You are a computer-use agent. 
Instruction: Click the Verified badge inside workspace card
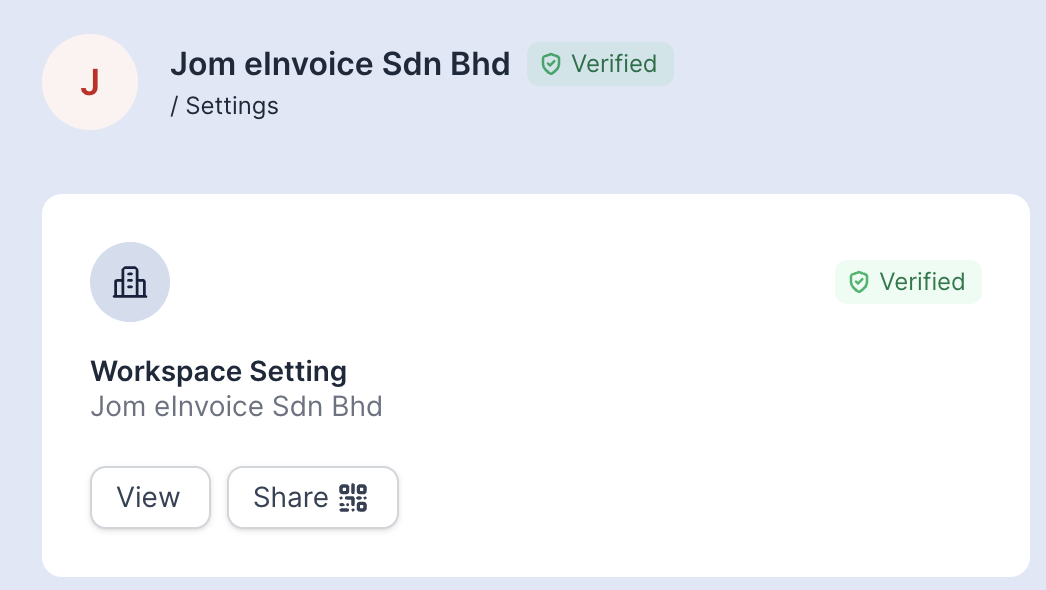(x=909, y=282)
